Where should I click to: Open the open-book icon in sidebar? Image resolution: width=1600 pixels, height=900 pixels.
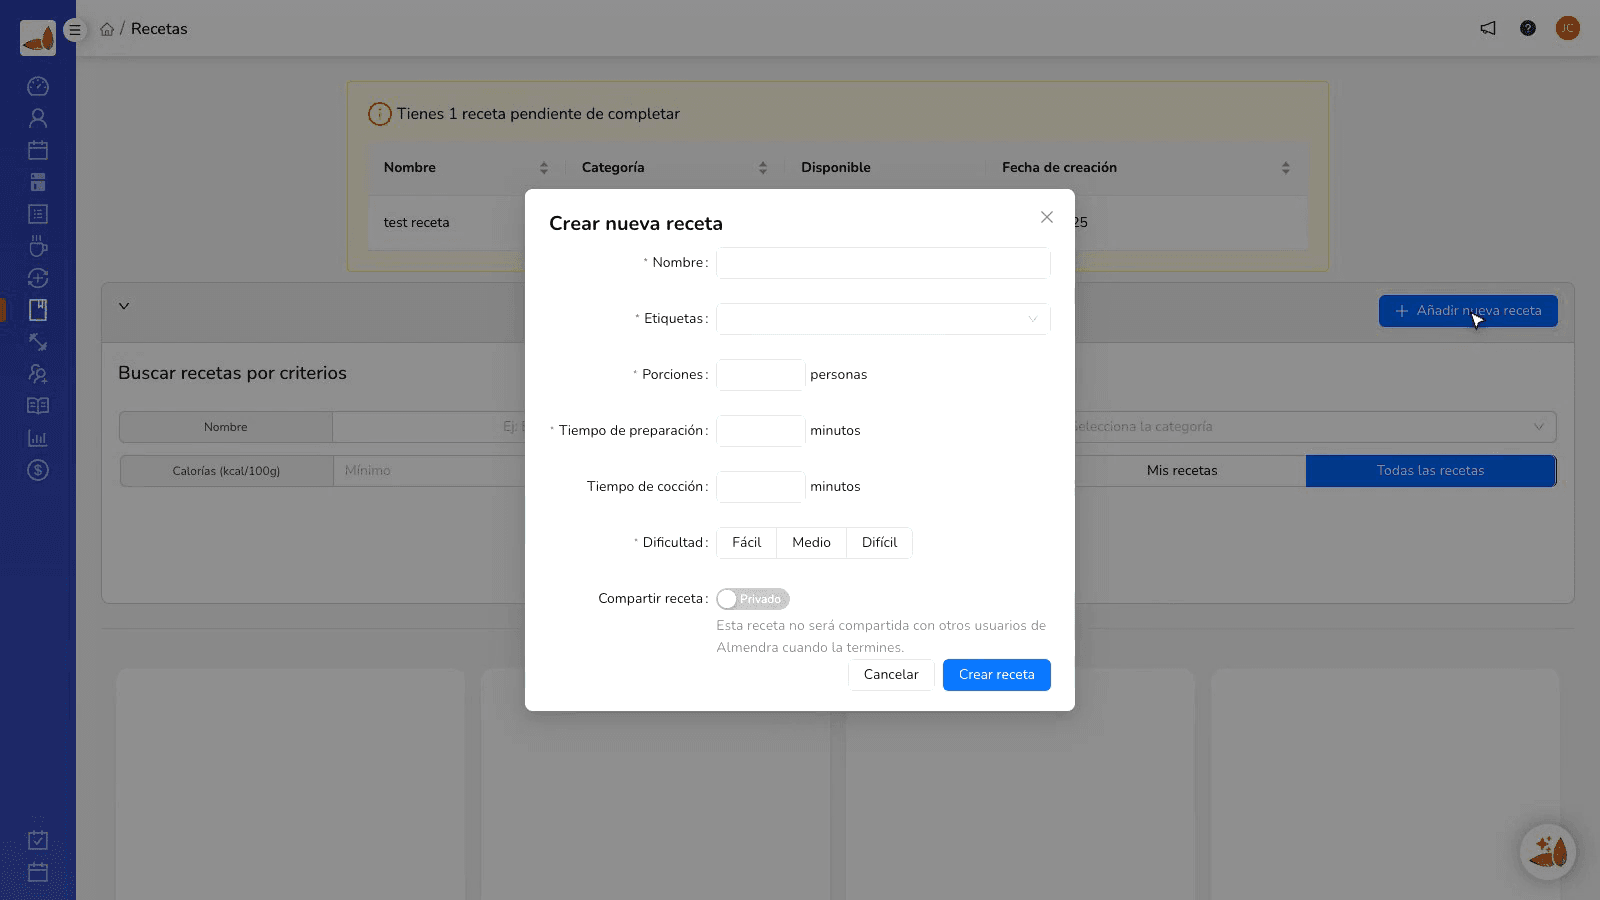[x=38, y=406]
